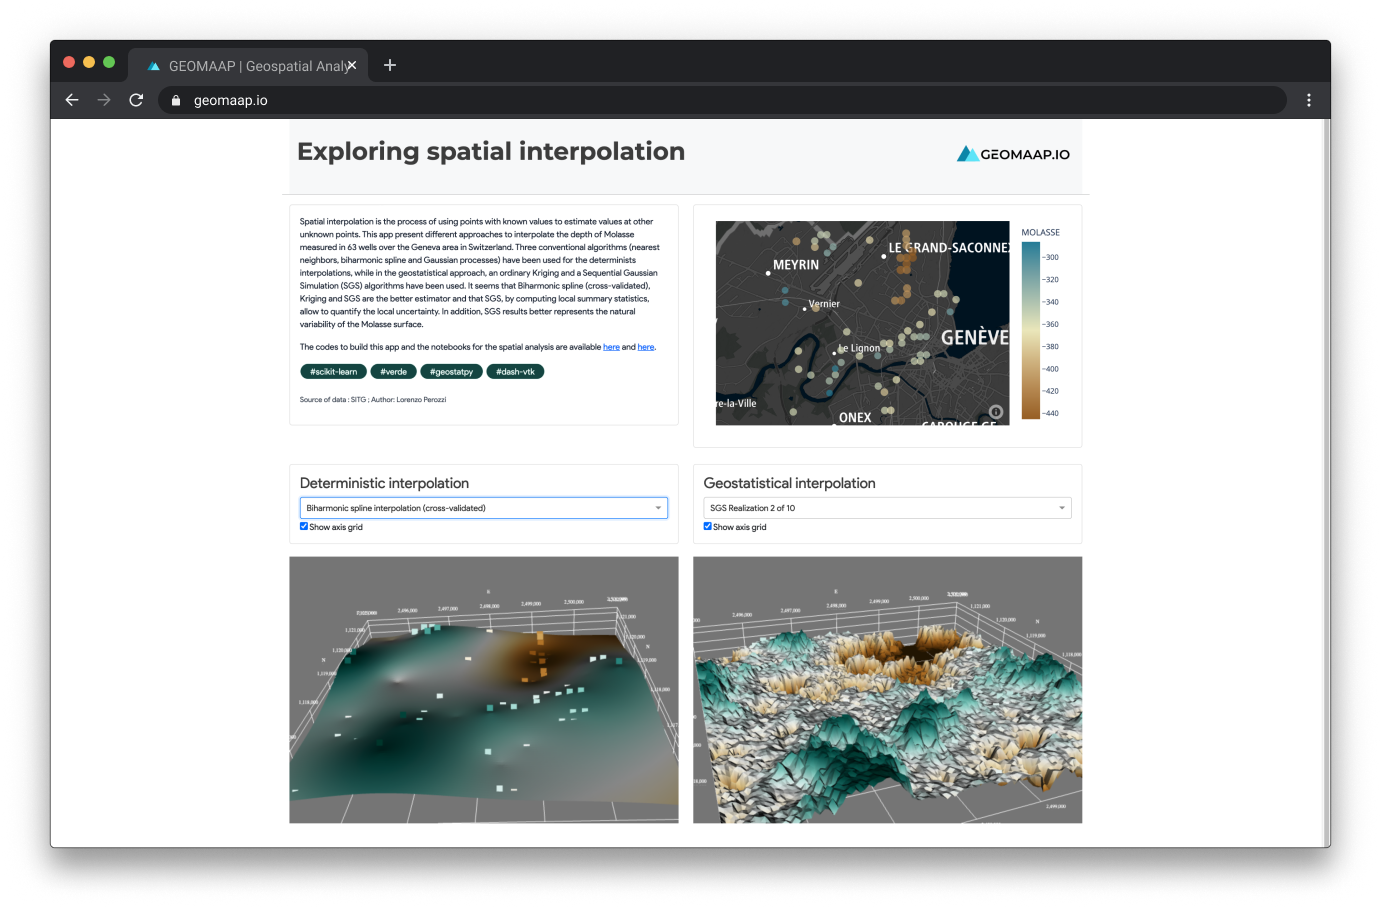Open the Biharmonic spline interpolation dropdown

coord(484,508)
